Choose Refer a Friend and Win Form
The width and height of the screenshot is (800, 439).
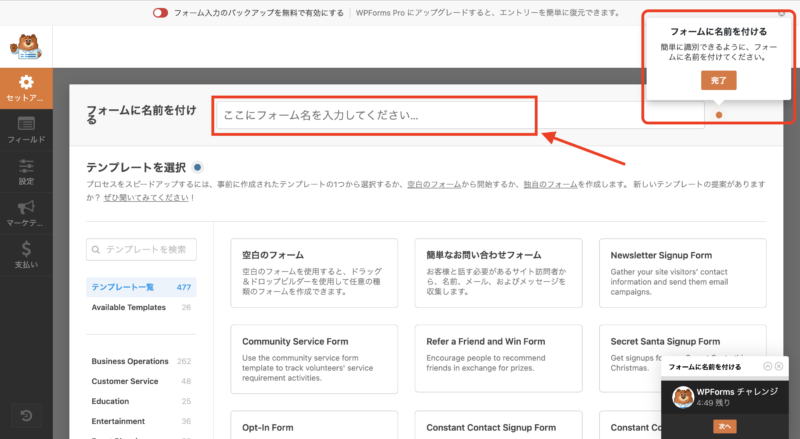498,359
